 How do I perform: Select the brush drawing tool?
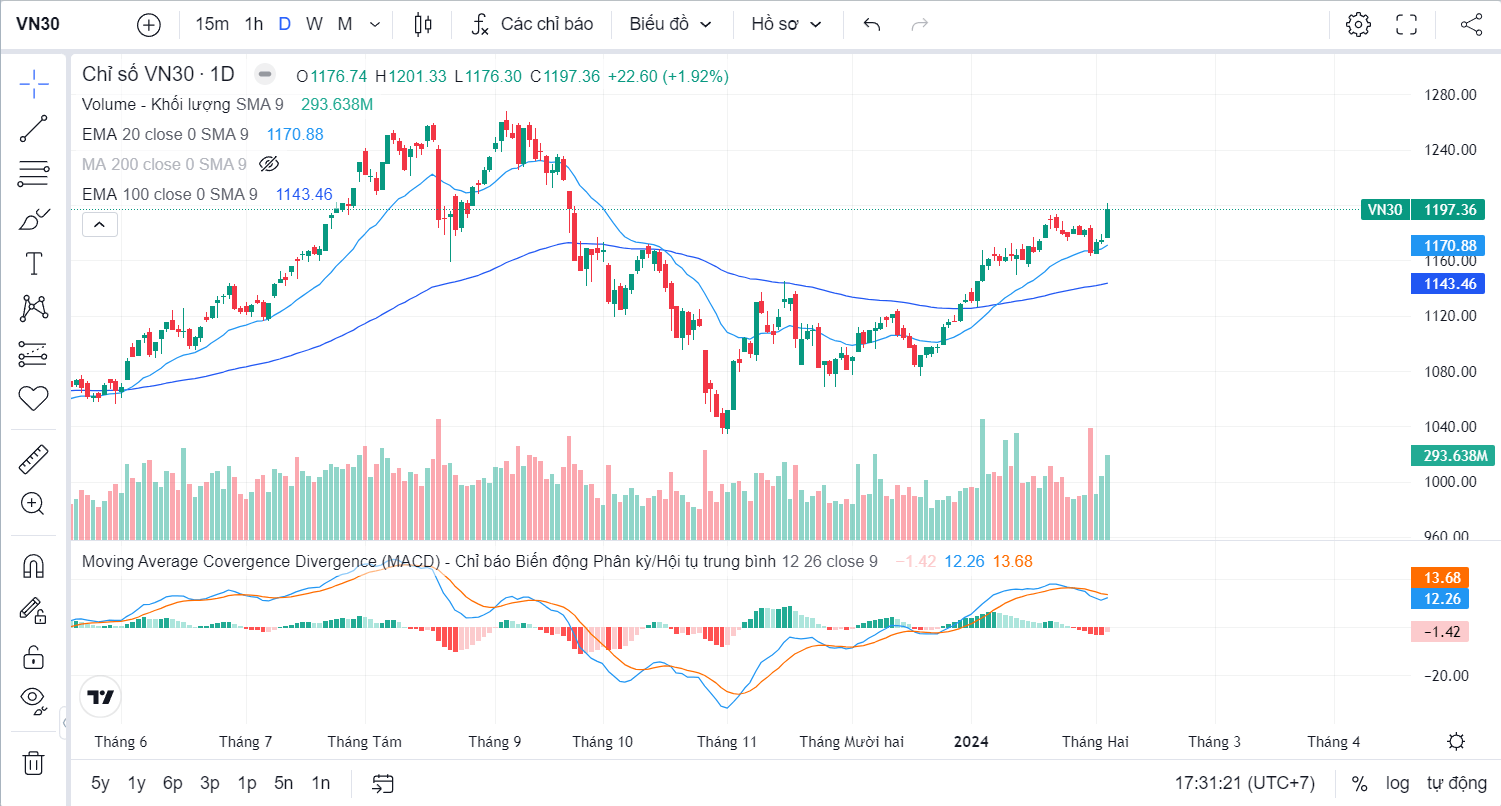[34, 219]
